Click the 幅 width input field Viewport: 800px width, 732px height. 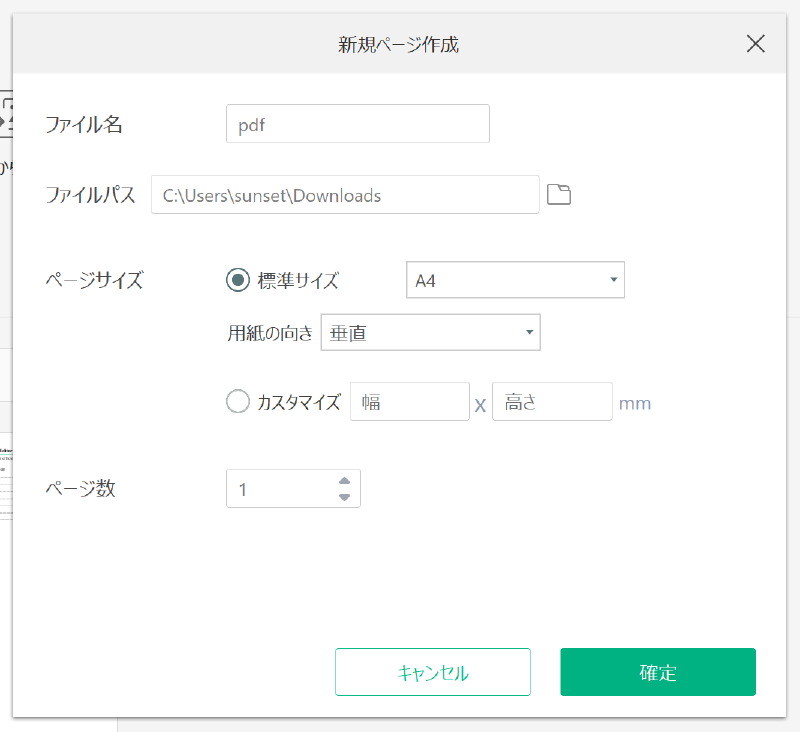pyautogui.click(x=409, y=401)
